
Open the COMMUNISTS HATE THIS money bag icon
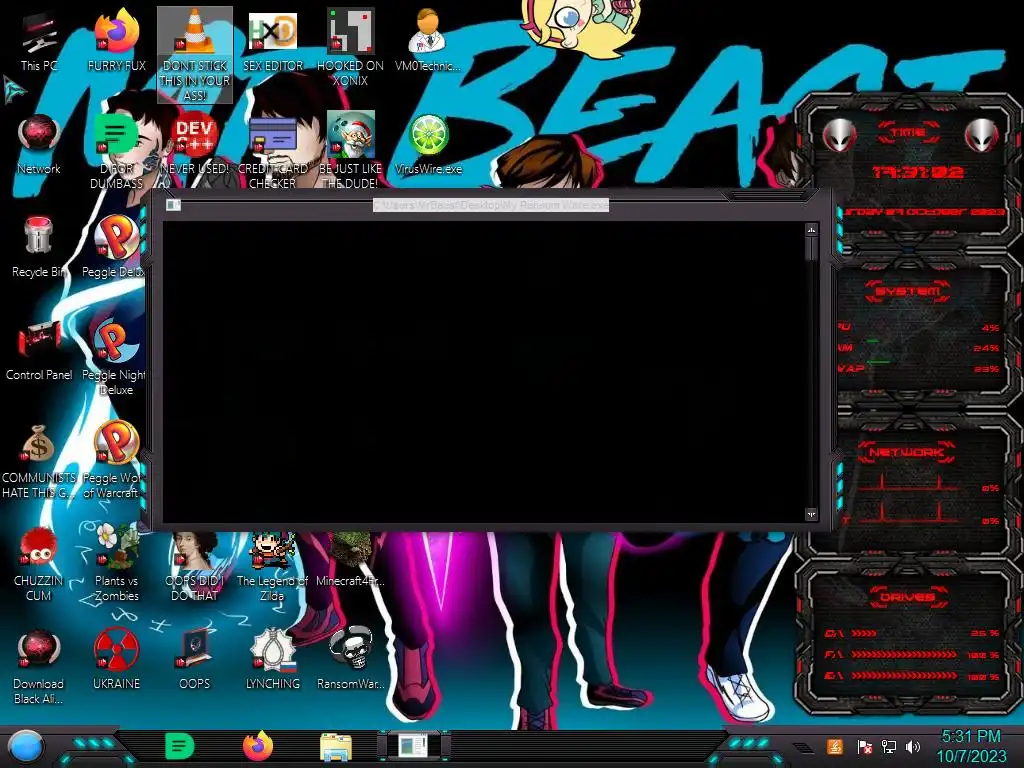point(39,460)
